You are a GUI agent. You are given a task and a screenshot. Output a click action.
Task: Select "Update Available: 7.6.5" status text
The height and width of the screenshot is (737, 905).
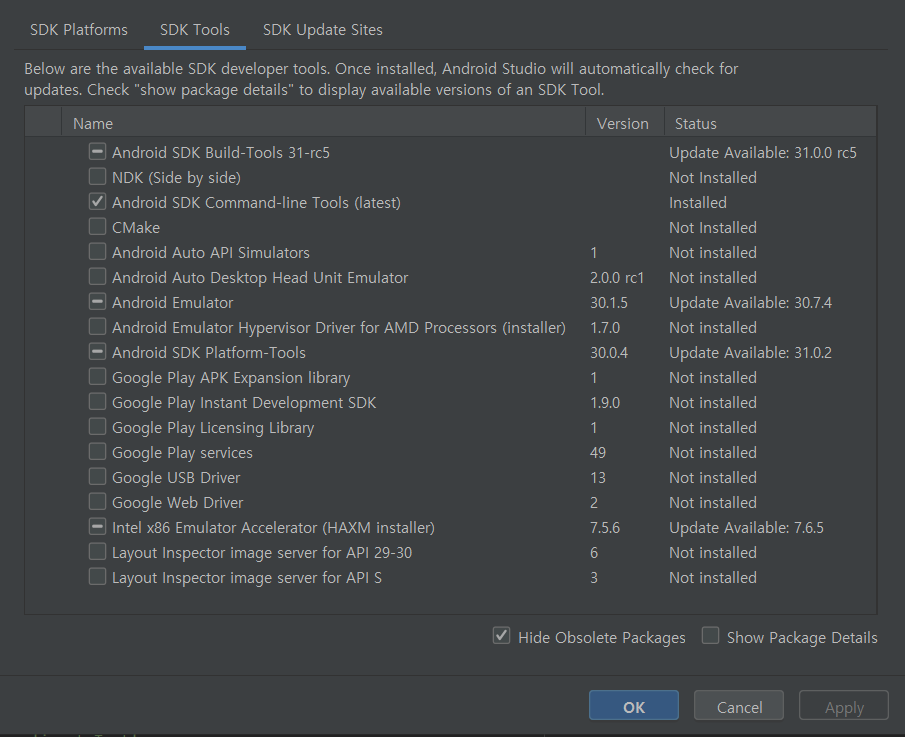(x=746, y=528)
